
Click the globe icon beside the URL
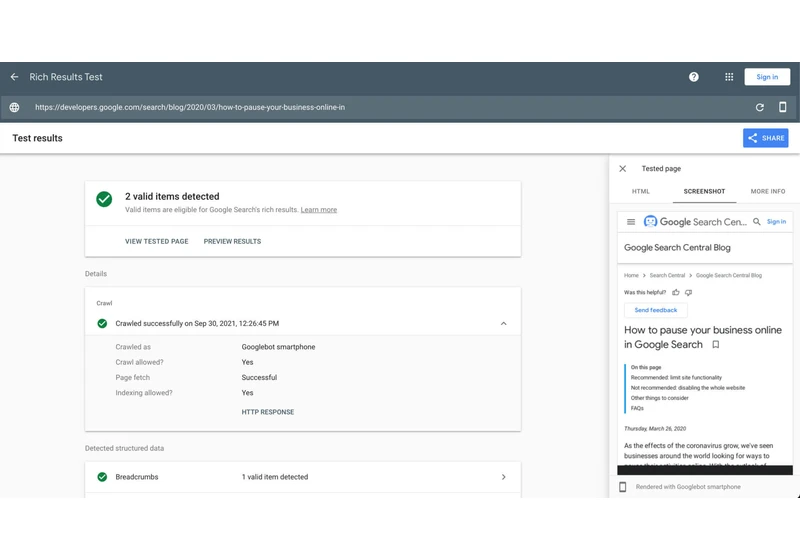point(14,107)
